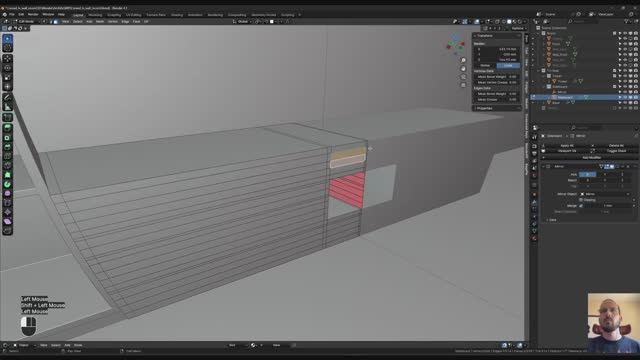
Task: Toggle X-ray in viewport header
Action: pos(497,22)
